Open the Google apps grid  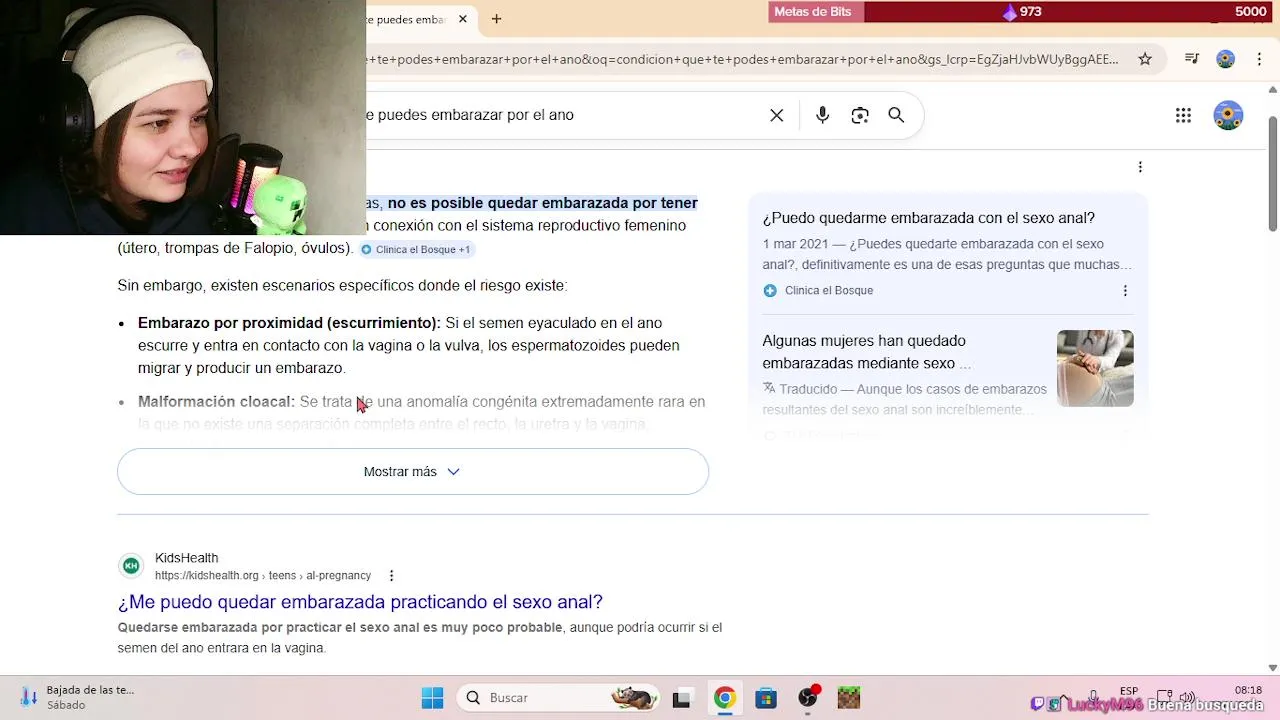[x=1183, y=115]
